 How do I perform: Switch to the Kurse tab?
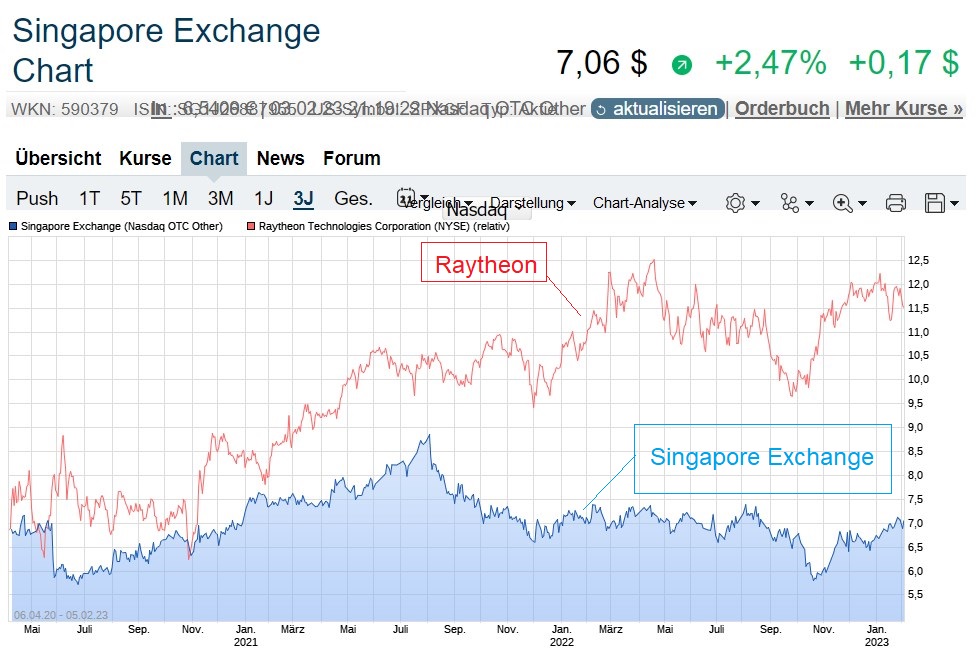point(145,158)
